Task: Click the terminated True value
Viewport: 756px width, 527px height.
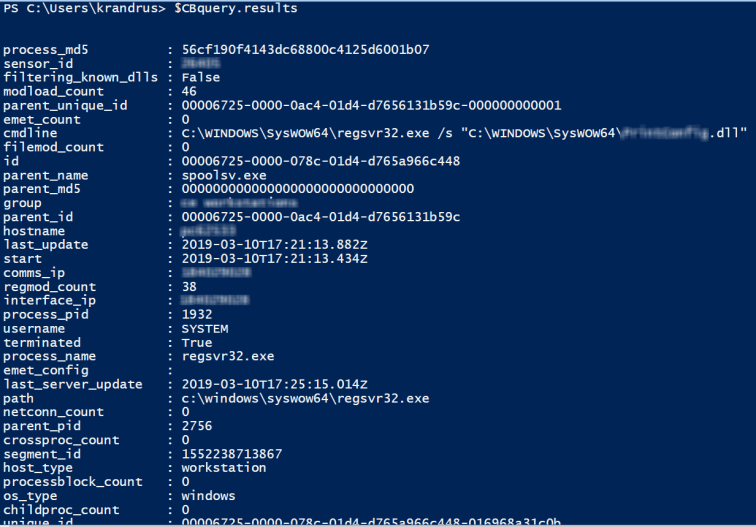Action: coord(196,343)
